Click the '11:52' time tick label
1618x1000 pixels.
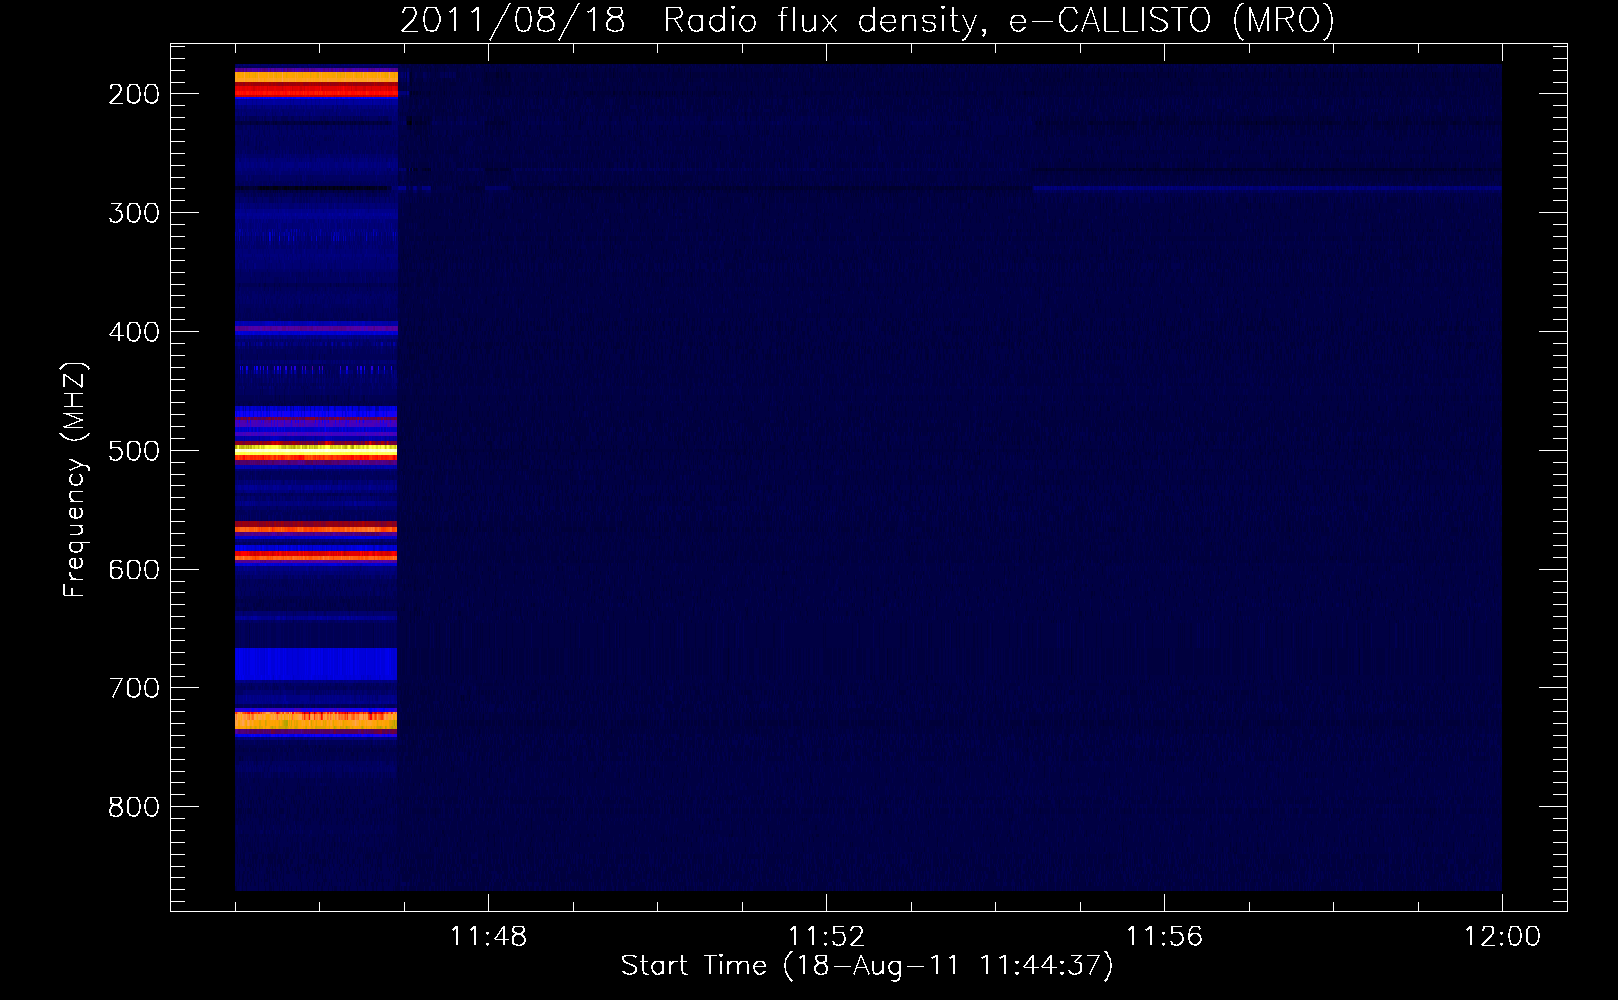coord(826,937)
